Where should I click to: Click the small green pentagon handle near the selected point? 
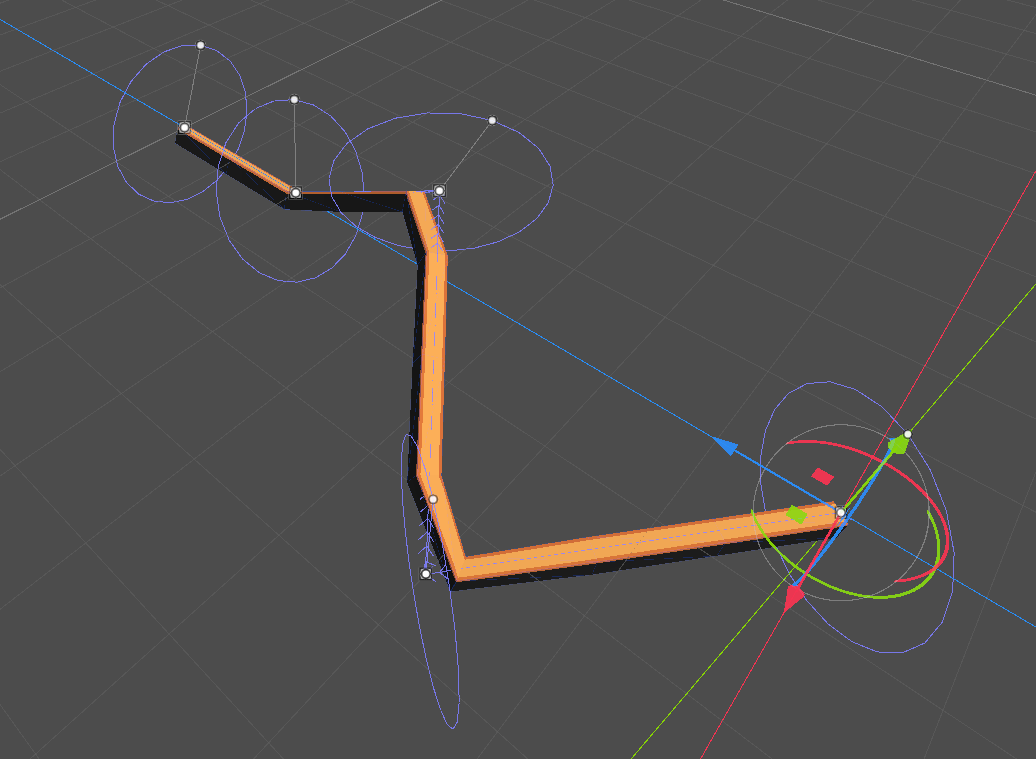click(x=795, y=515)
